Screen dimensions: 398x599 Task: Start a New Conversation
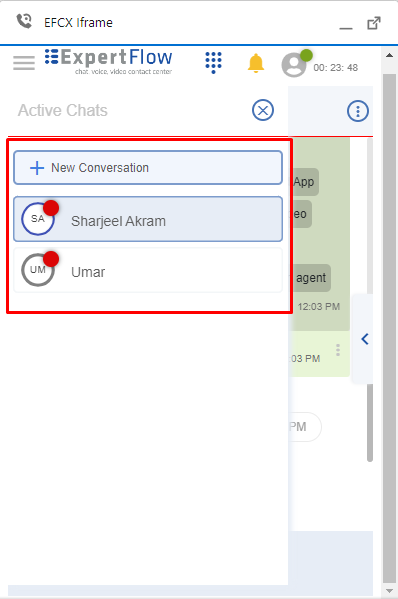[x=148, y=167]
